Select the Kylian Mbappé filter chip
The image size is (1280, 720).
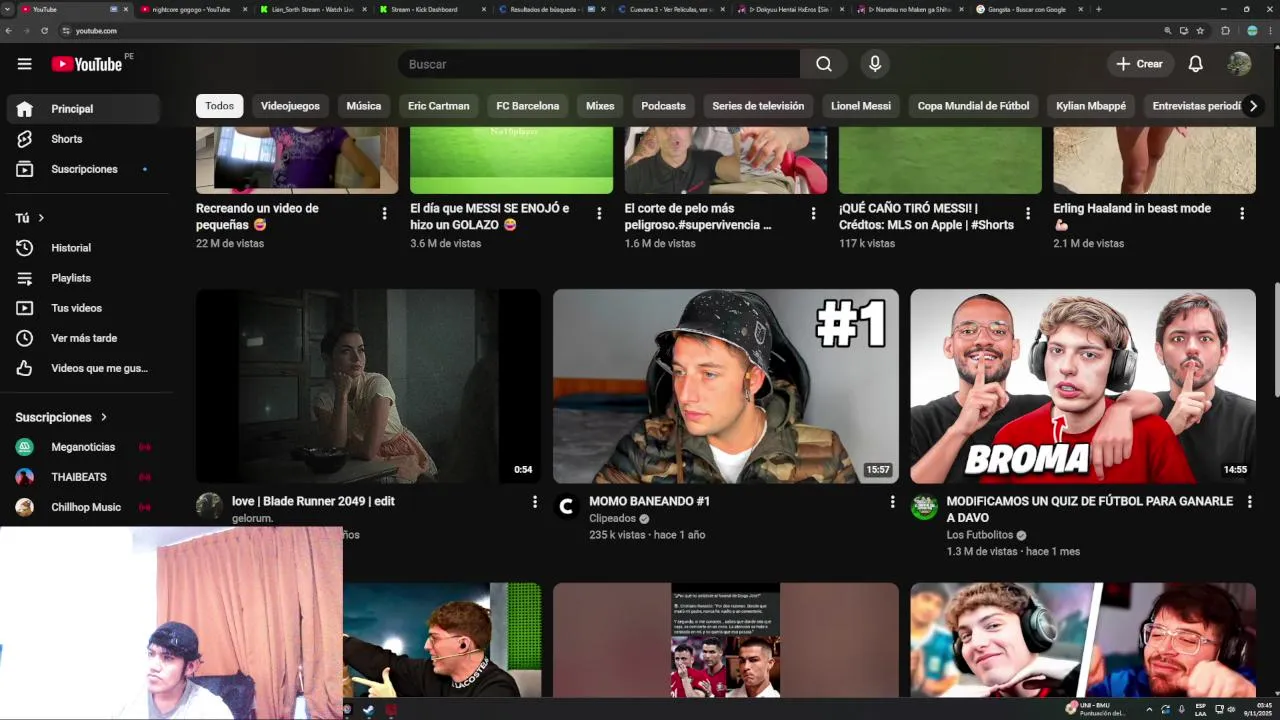pos(1091,106)
